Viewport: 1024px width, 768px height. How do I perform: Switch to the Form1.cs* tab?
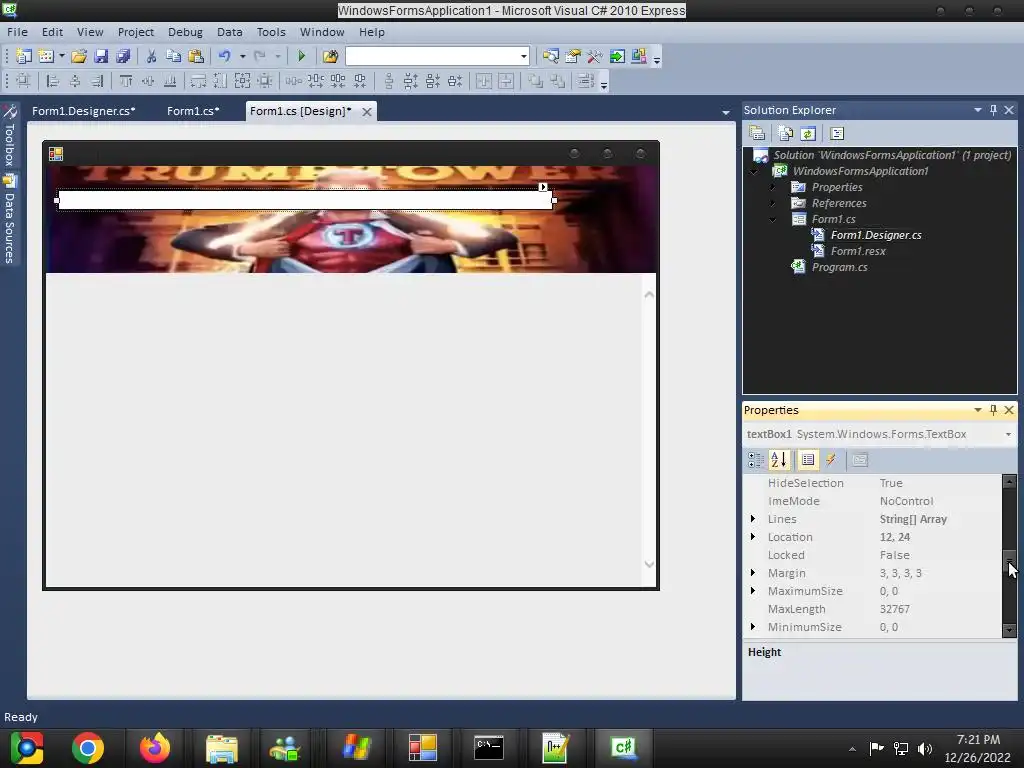[193, 111]
